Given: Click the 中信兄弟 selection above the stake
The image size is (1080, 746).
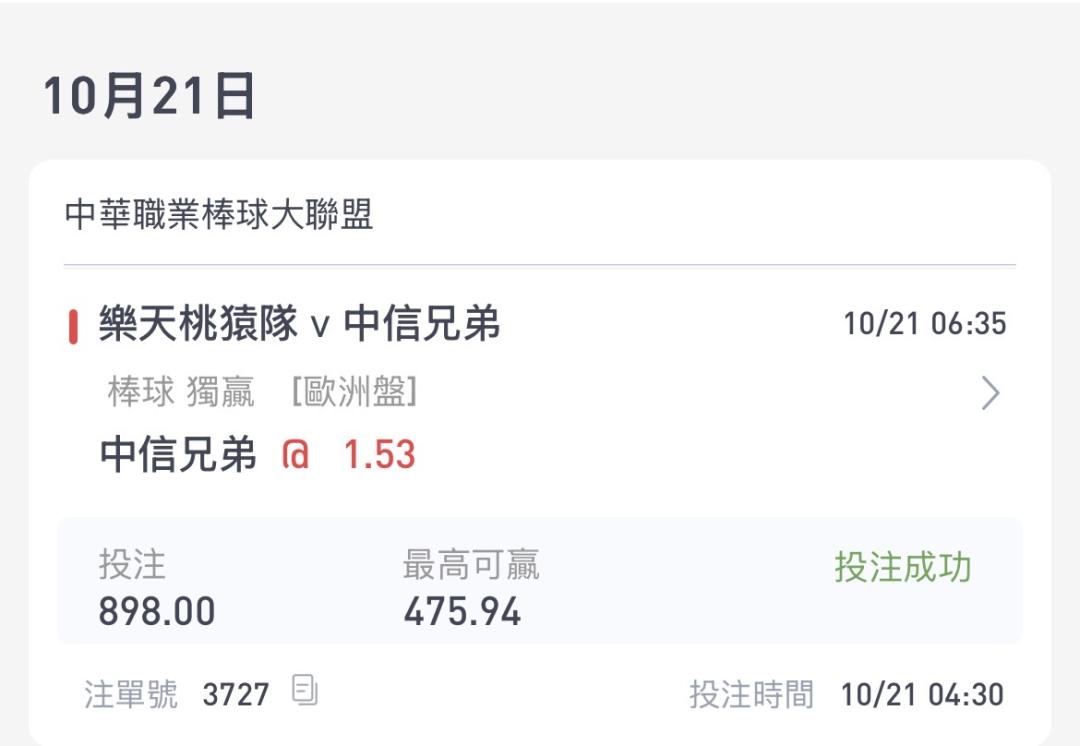Looking at the screenshot, I should (179, 455).
